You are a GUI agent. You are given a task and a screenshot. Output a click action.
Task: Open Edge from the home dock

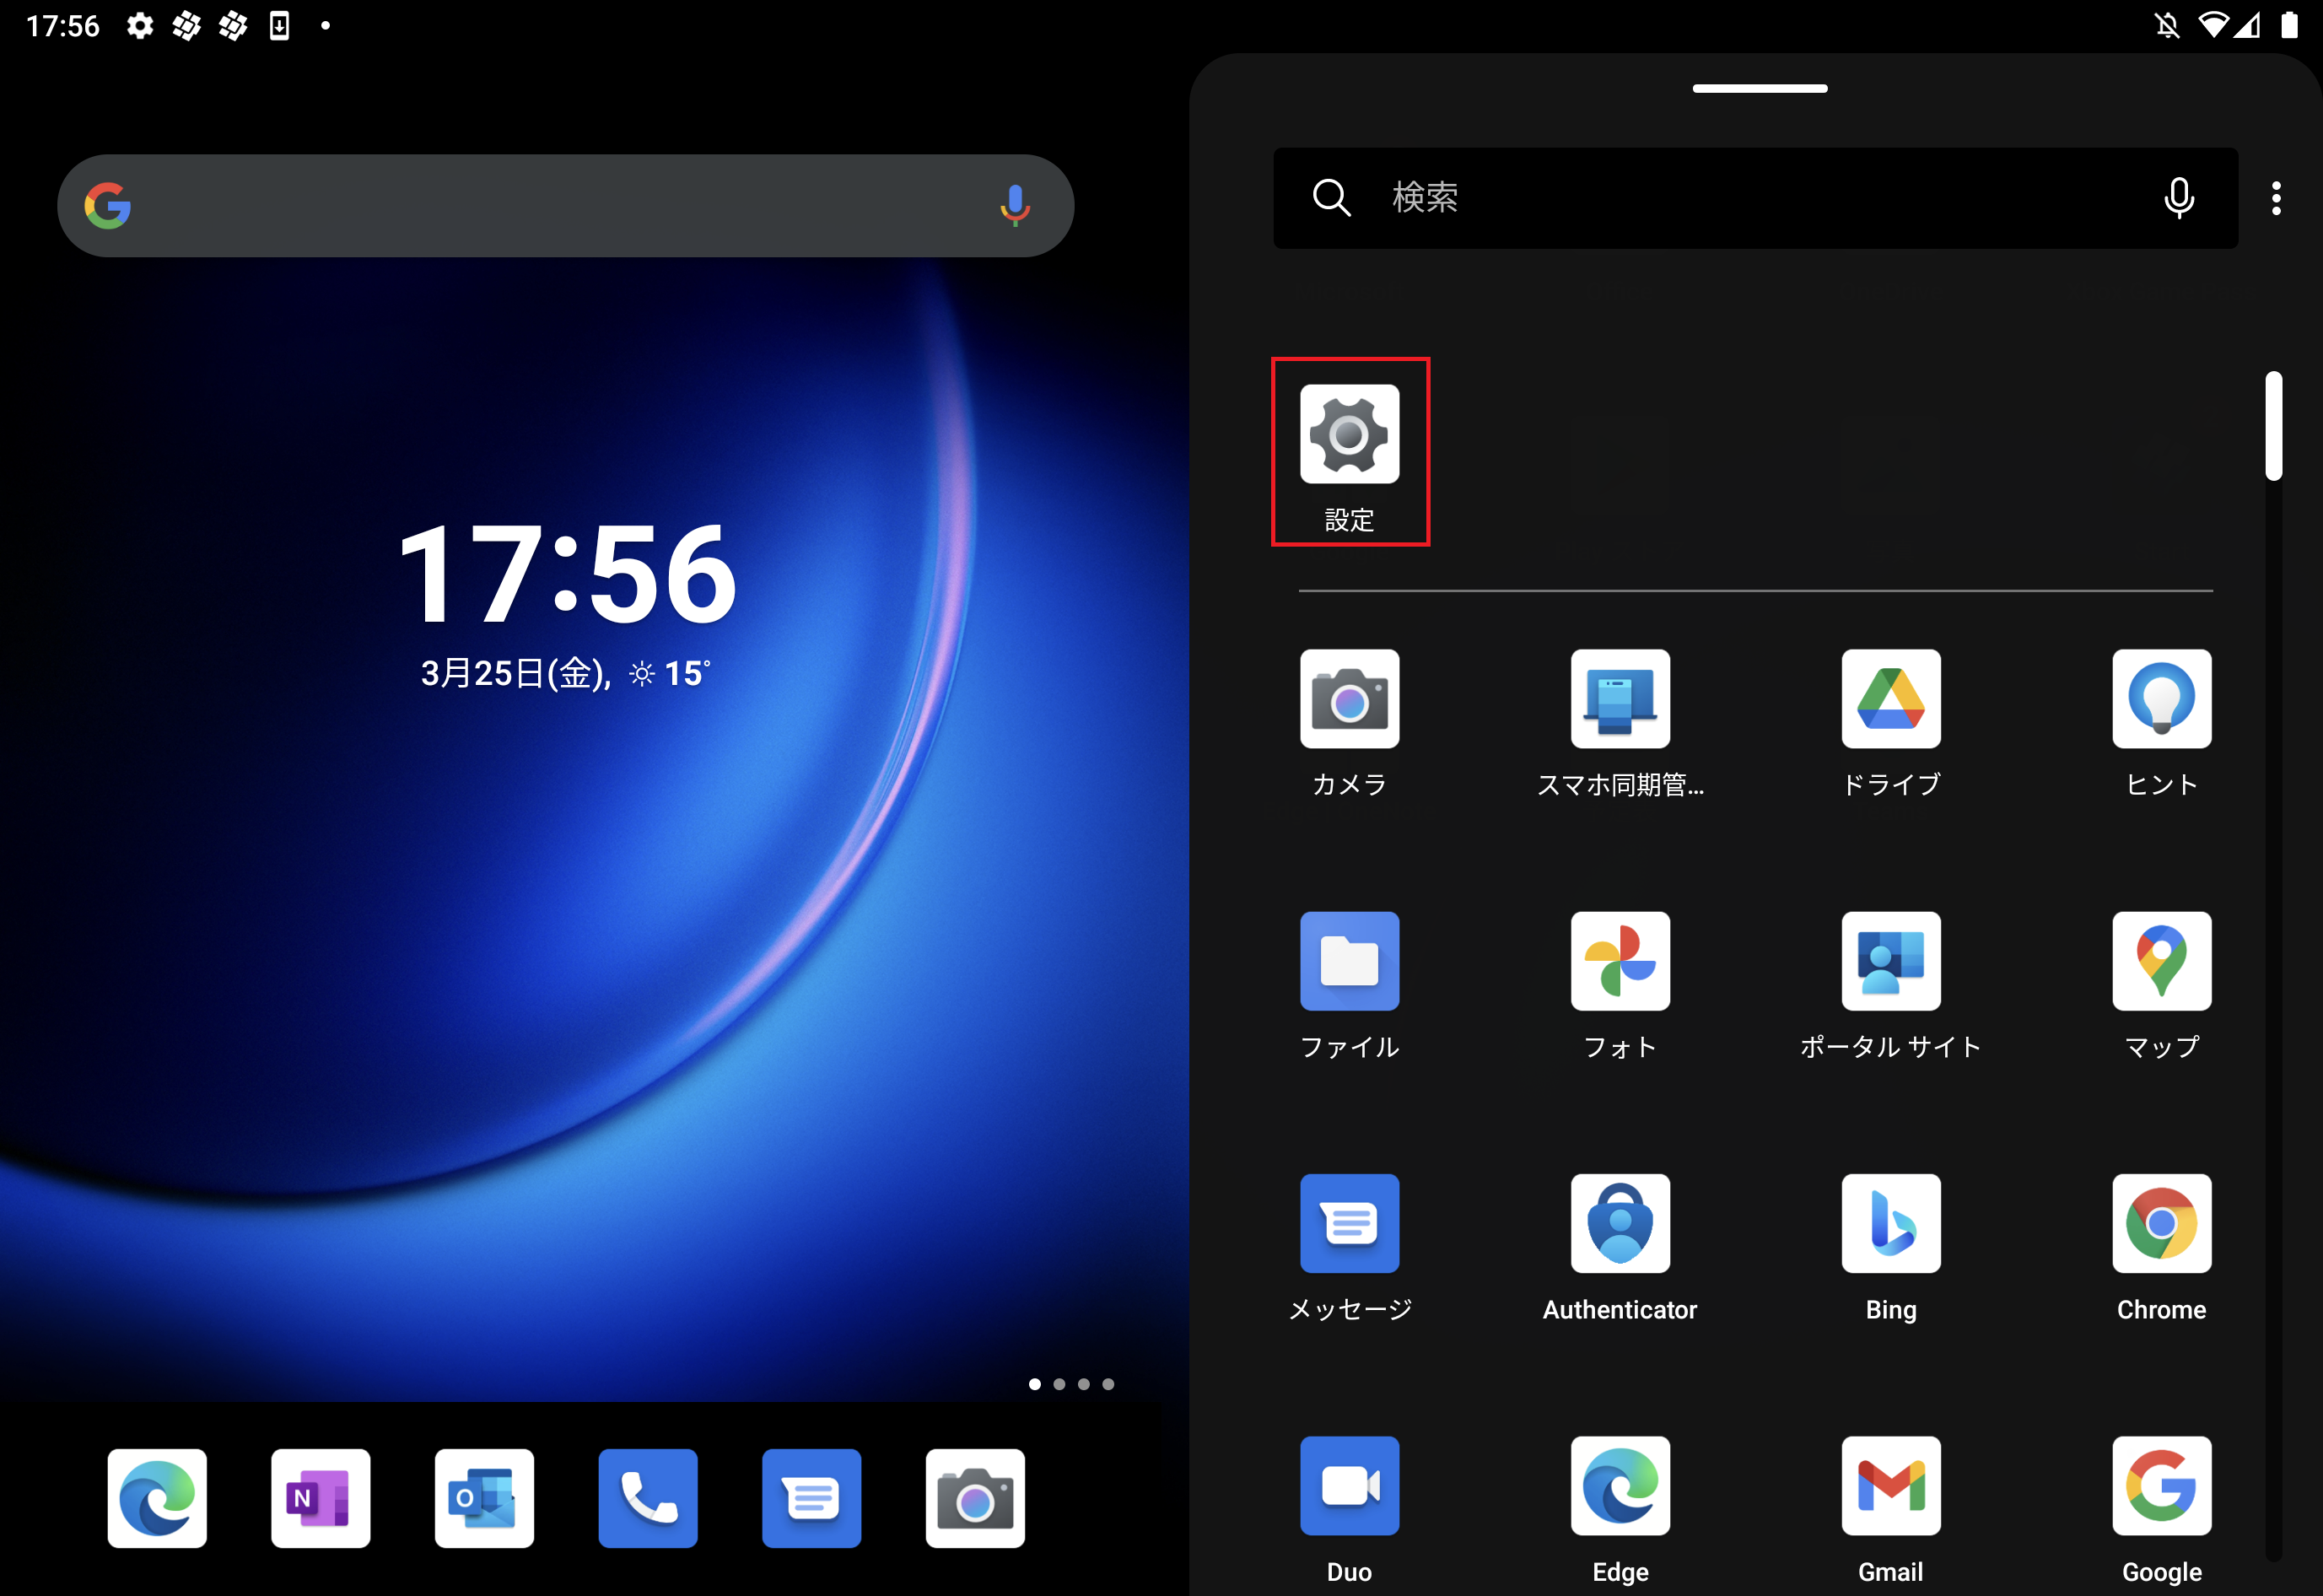click(157, 1498)
